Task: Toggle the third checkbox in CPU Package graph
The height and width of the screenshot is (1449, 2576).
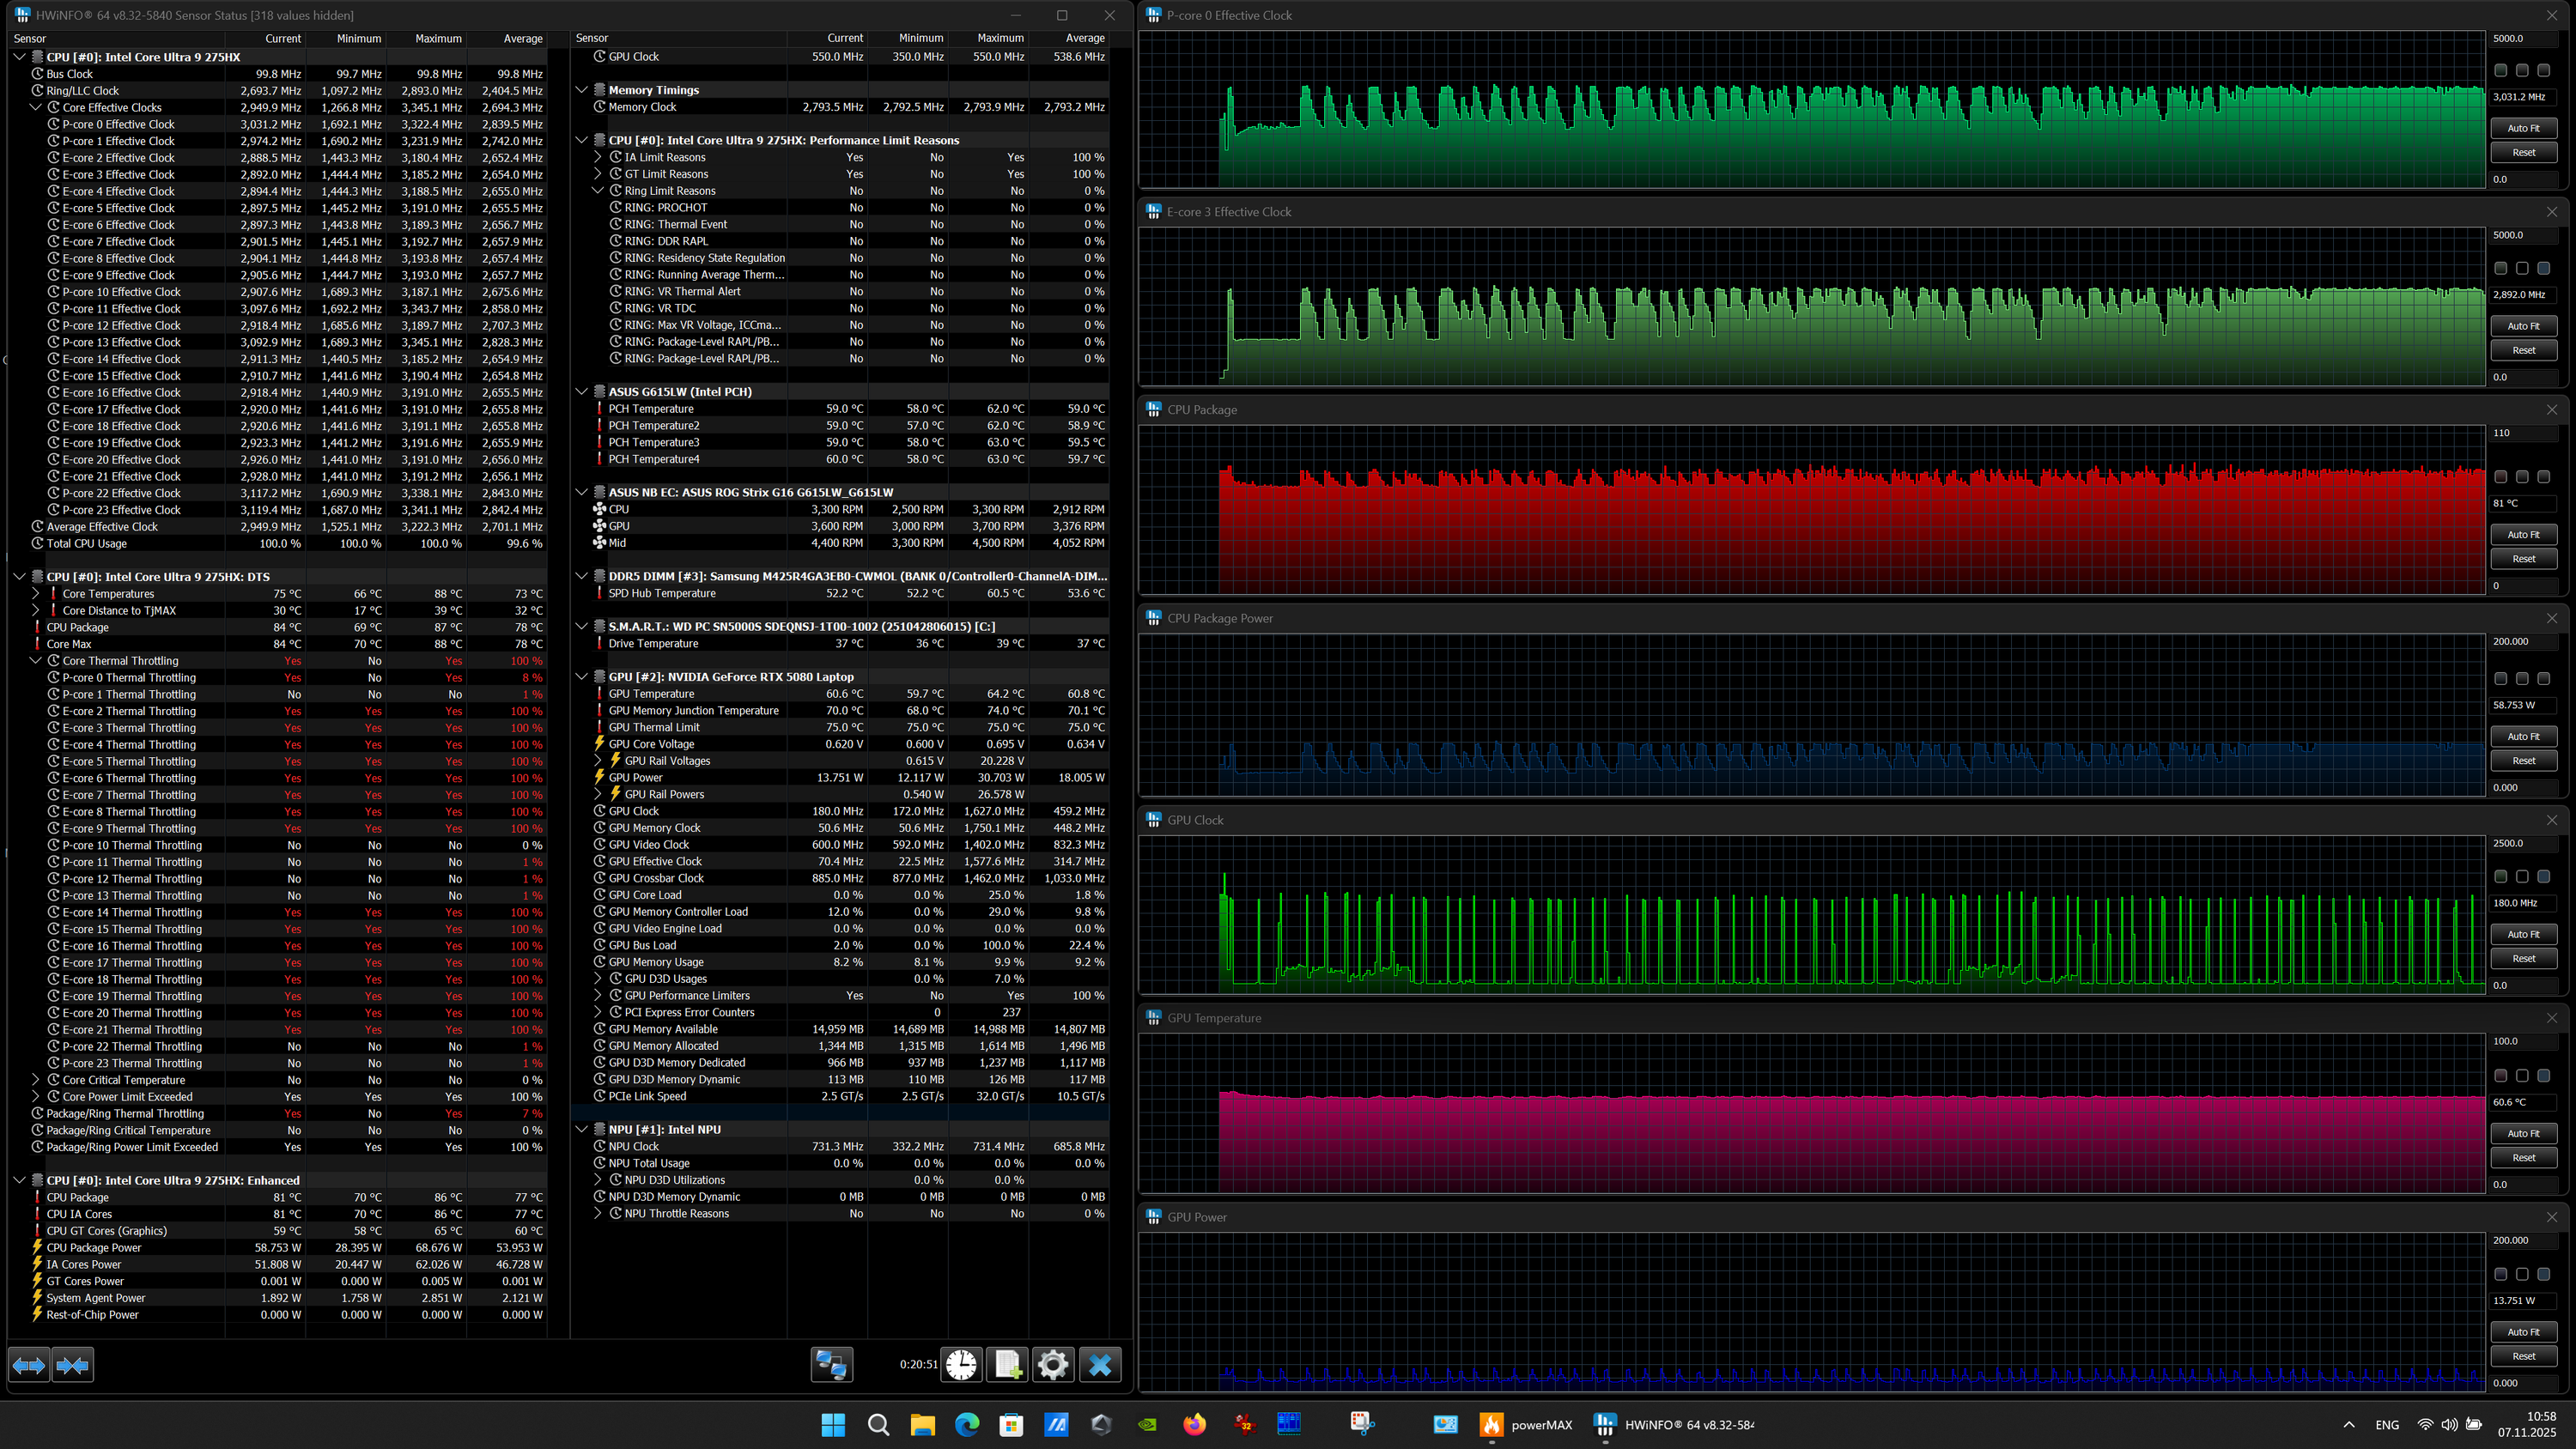Action: click(2544, 477)
